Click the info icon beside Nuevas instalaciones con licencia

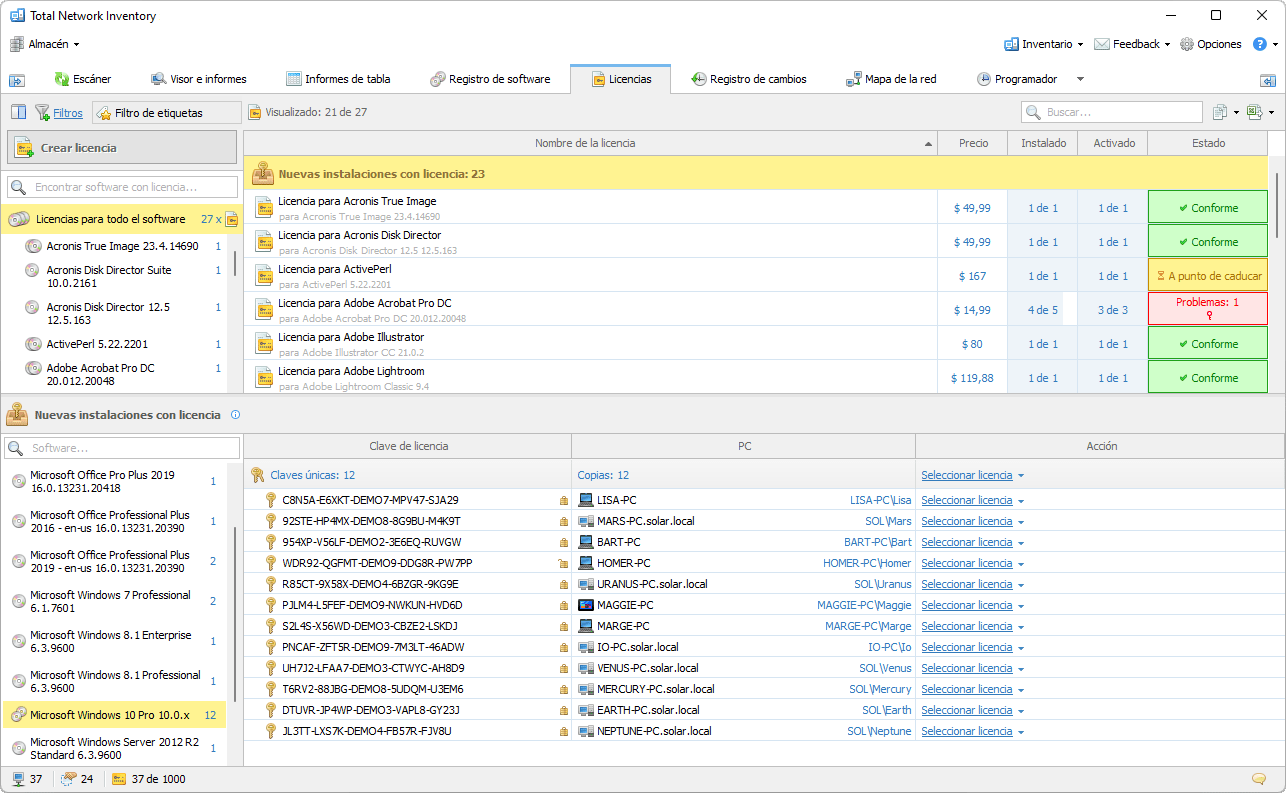235,415
